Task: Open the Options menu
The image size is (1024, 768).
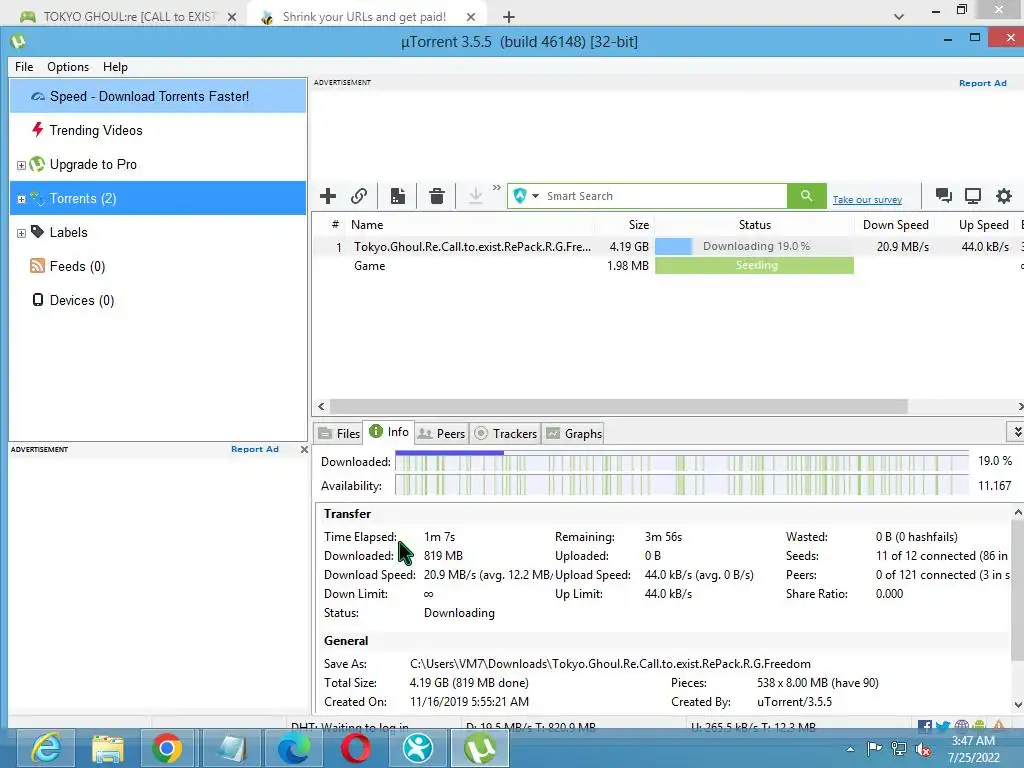Action: [x=68, y=67]
